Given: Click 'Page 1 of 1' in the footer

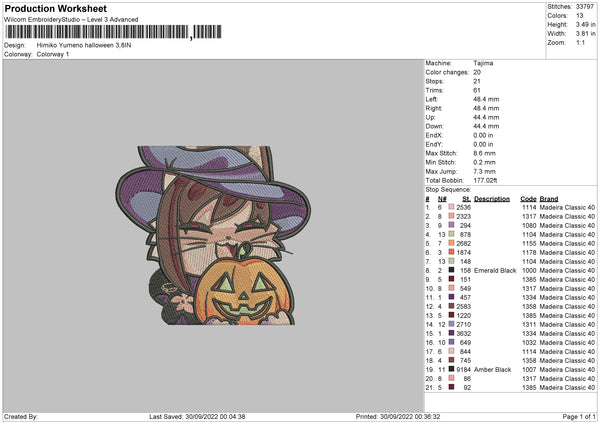Looking at the screenshot, I should [579, 416].
